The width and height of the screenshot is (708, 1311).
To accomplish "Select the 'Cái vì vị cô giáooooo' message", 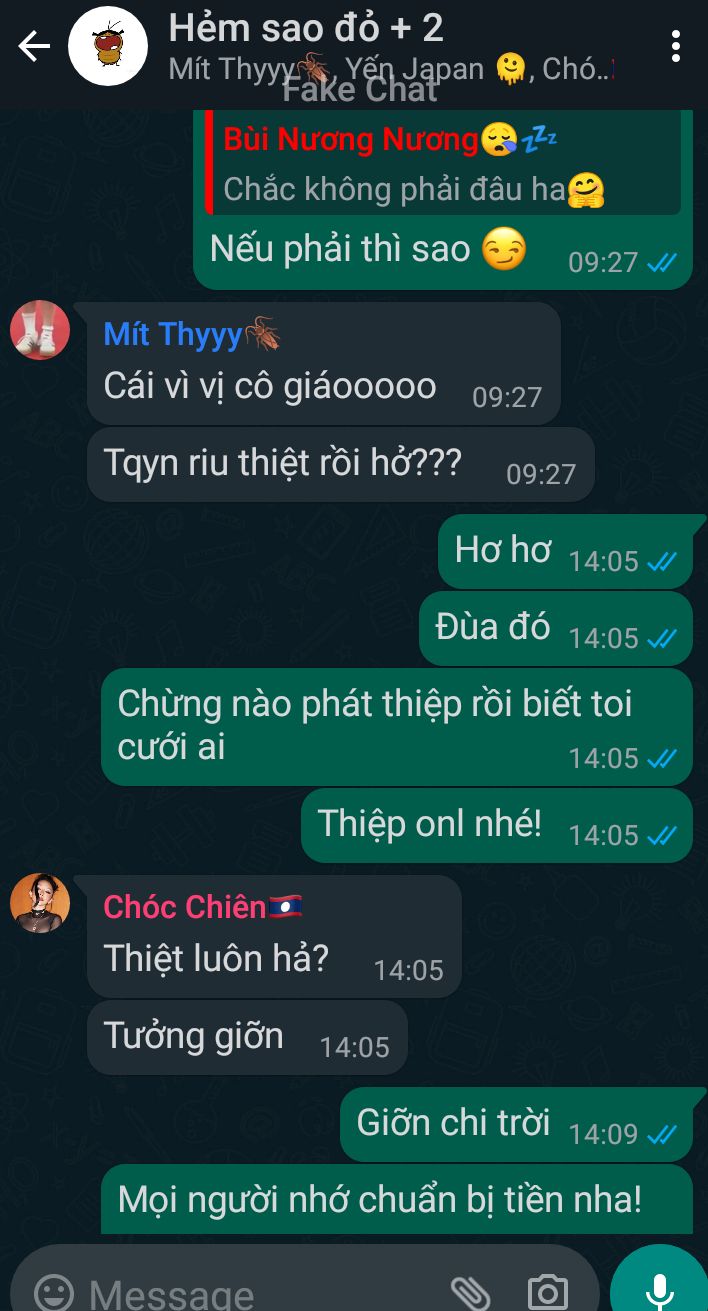I will point(324,363).
